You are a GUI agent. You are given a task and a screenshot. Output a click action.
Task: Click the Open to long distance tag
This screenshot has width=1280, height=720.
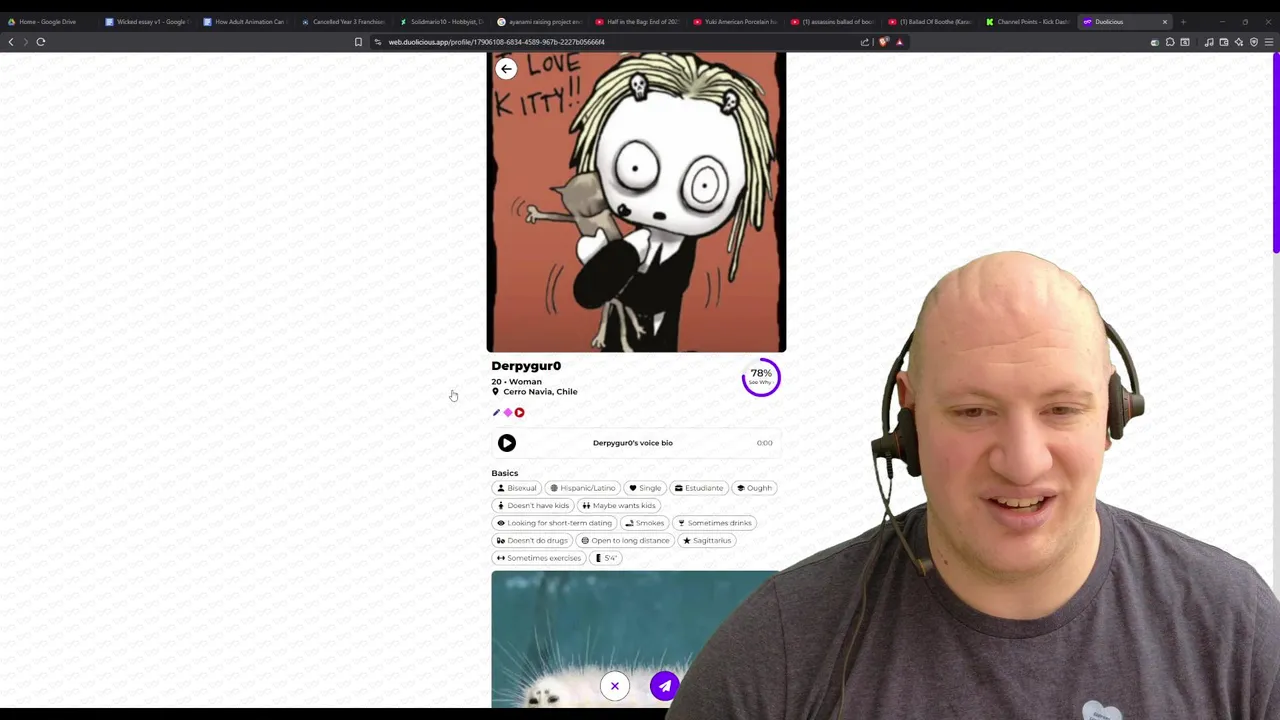tap(625, 541)
